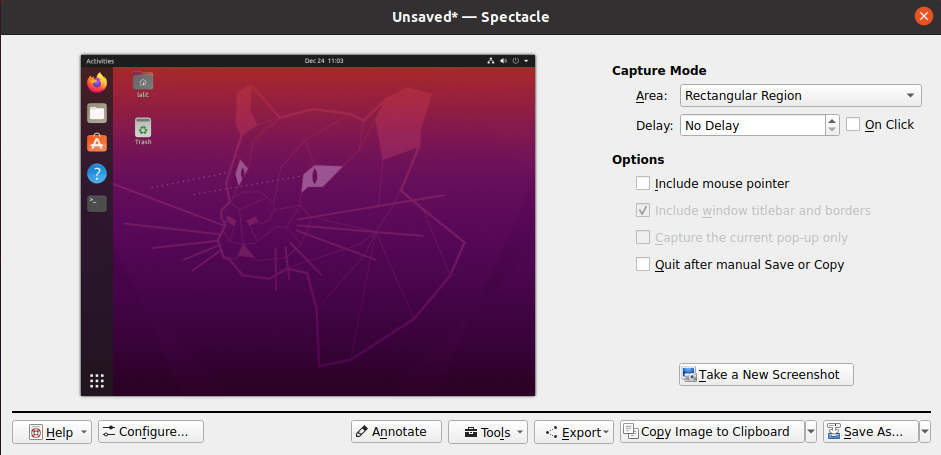Enable Quit after manual Save or Copy
941x455 pixels.
tap(643, 264)
